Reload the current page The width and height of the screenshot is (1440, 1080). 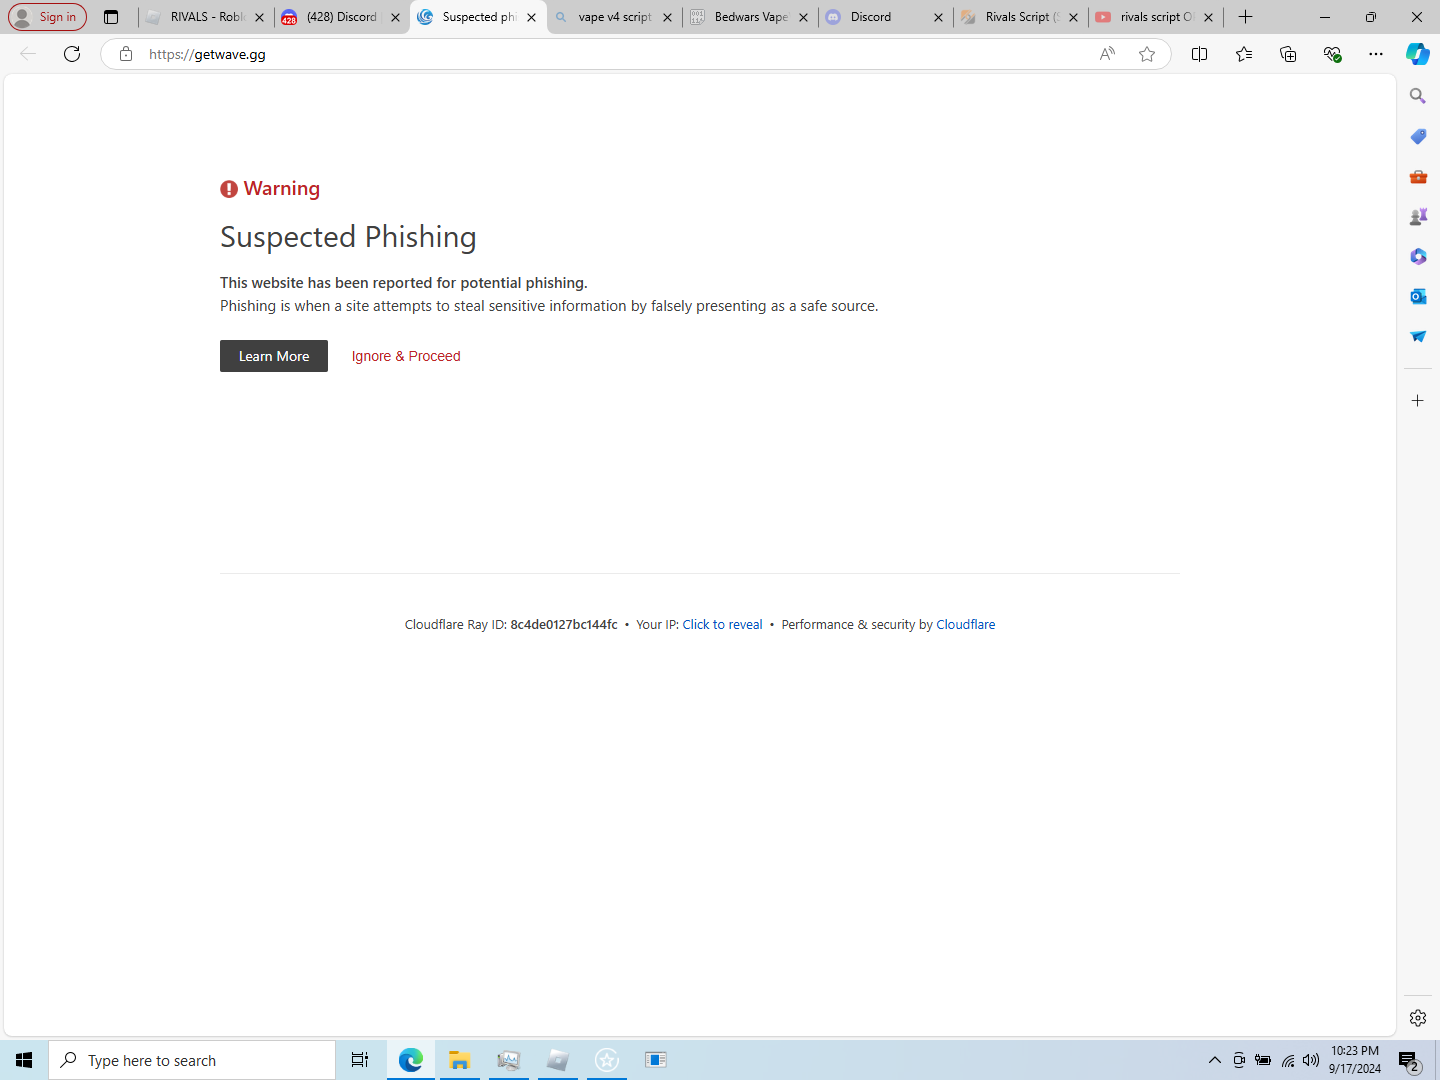(x=72, y=54)
